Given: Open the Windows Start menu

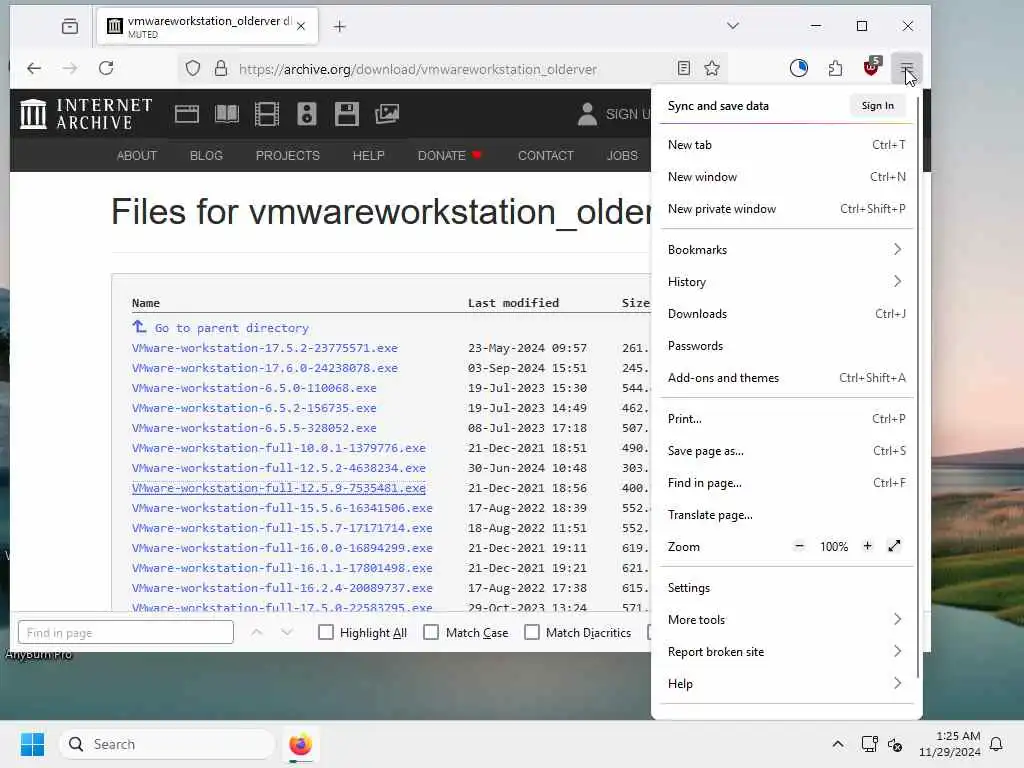Looking at the screenshot, I should point(32,744).
